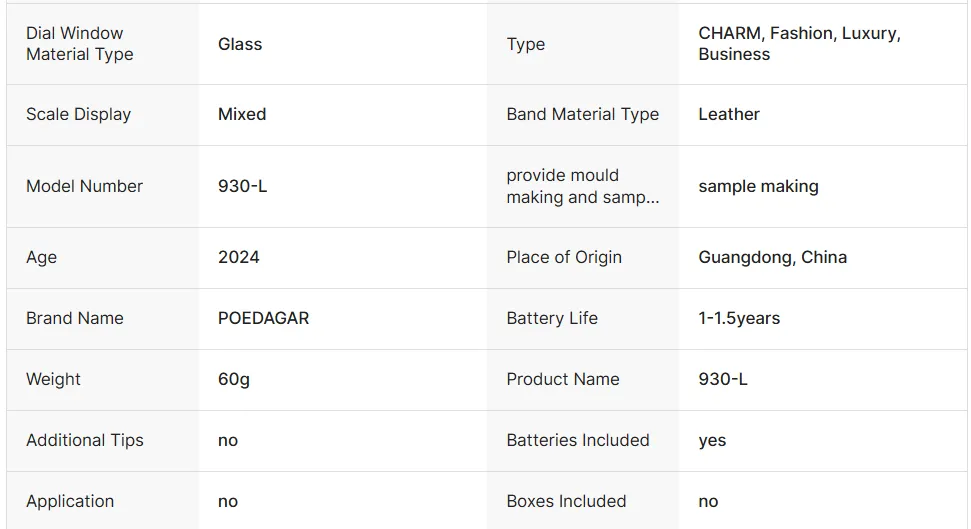Select the CHARM, Fashion, Luxury, Business value
Image resolution: width=971 pixels, height=529 pixels.
[x=799, y=44]
